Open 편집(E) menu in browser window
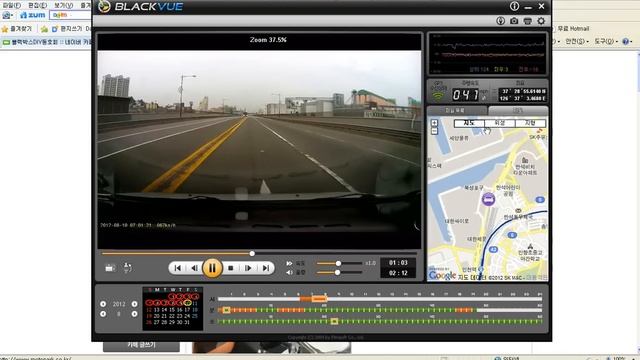640x360 pixels. [x=38, y=5]
